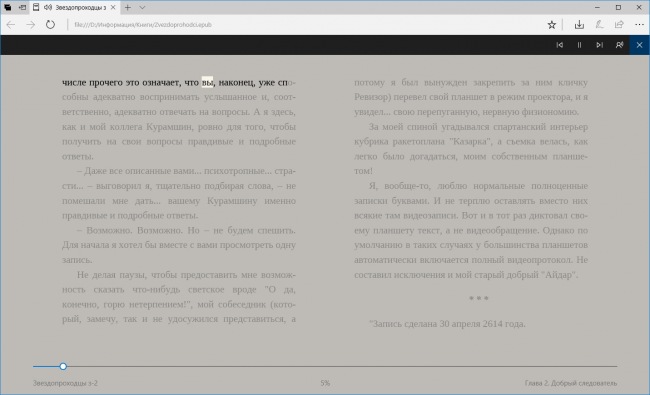Open read aloud voice settings
The height and width of the screenshot is (395, 650).
click(619, 45)
